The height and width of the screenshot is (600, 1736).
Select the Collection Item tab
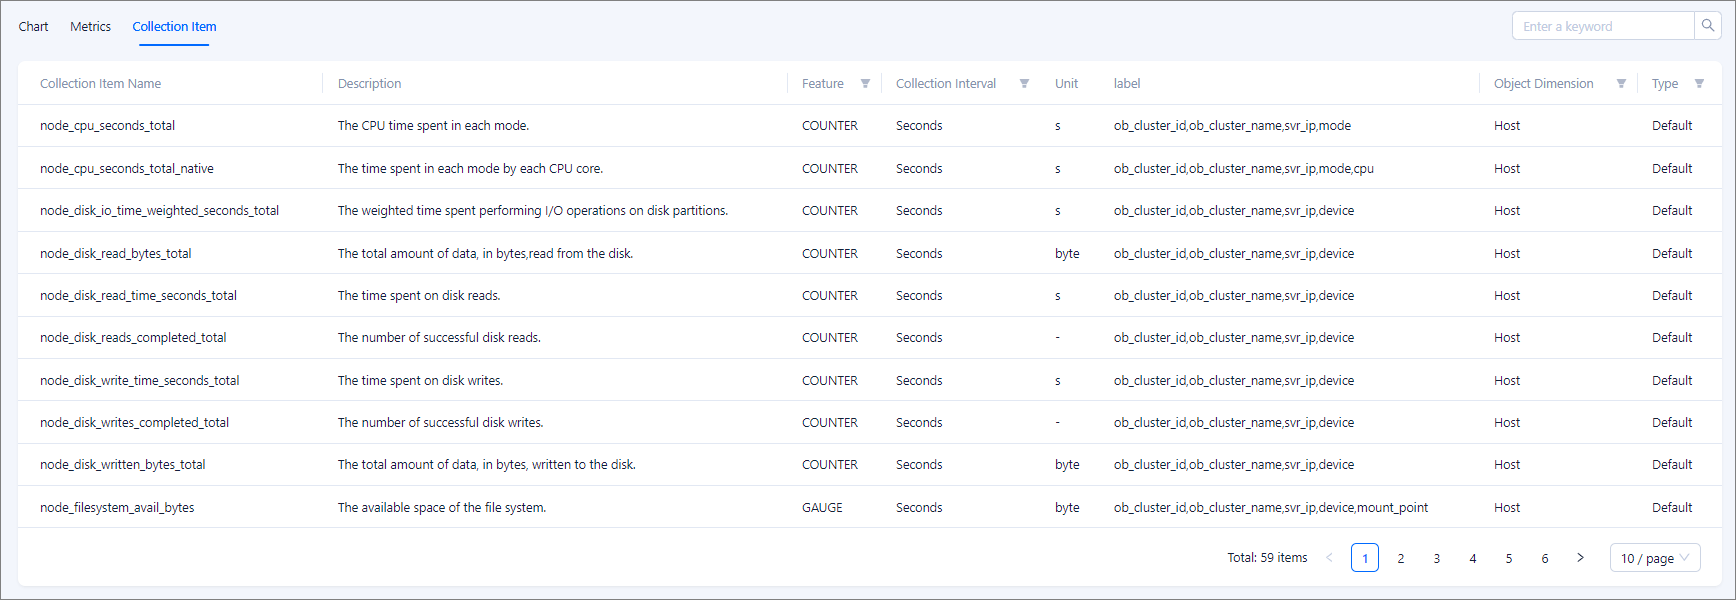click(174, 27)
